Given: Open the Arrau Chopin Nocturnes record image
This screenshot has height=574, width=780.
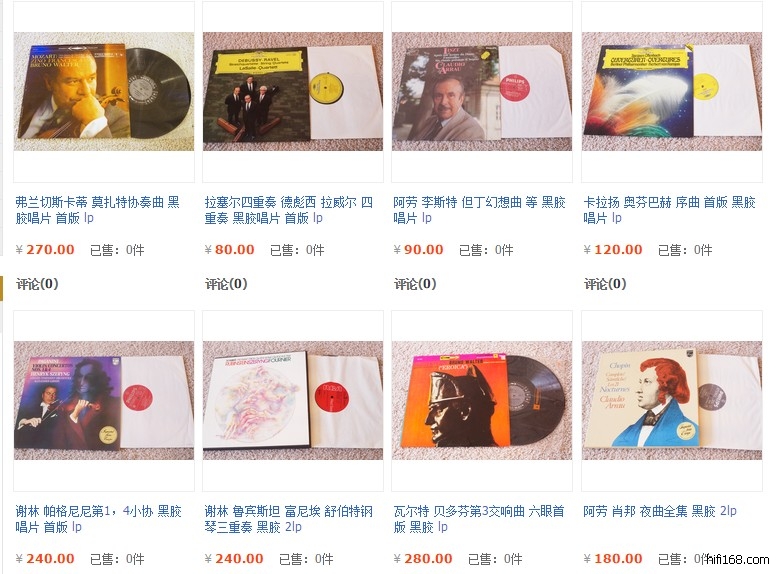Looking at the screenshot, I should pyautogui.click(x=672, y=400).
